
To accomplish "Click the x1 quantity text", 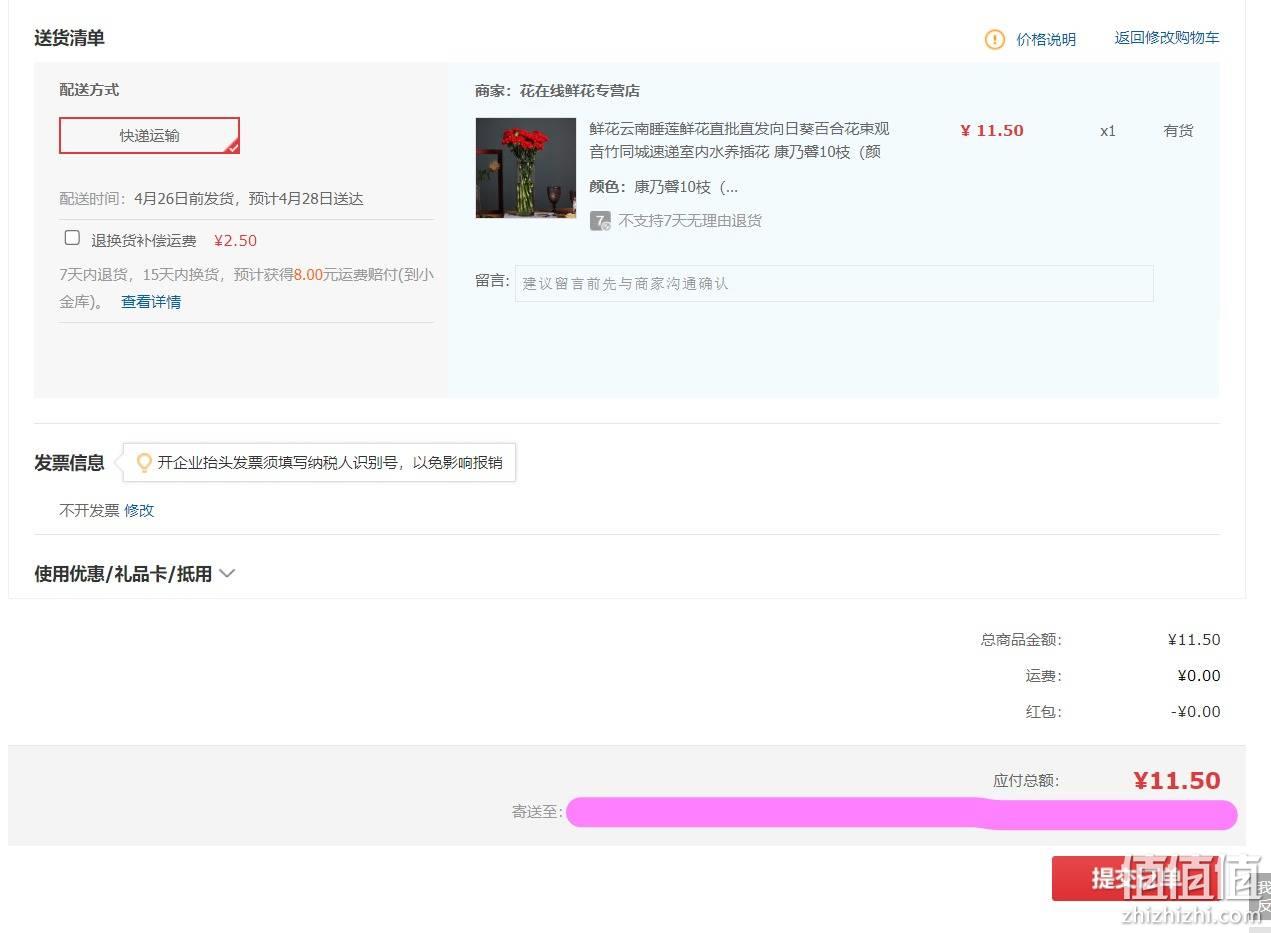I will tap(1108, 131).
